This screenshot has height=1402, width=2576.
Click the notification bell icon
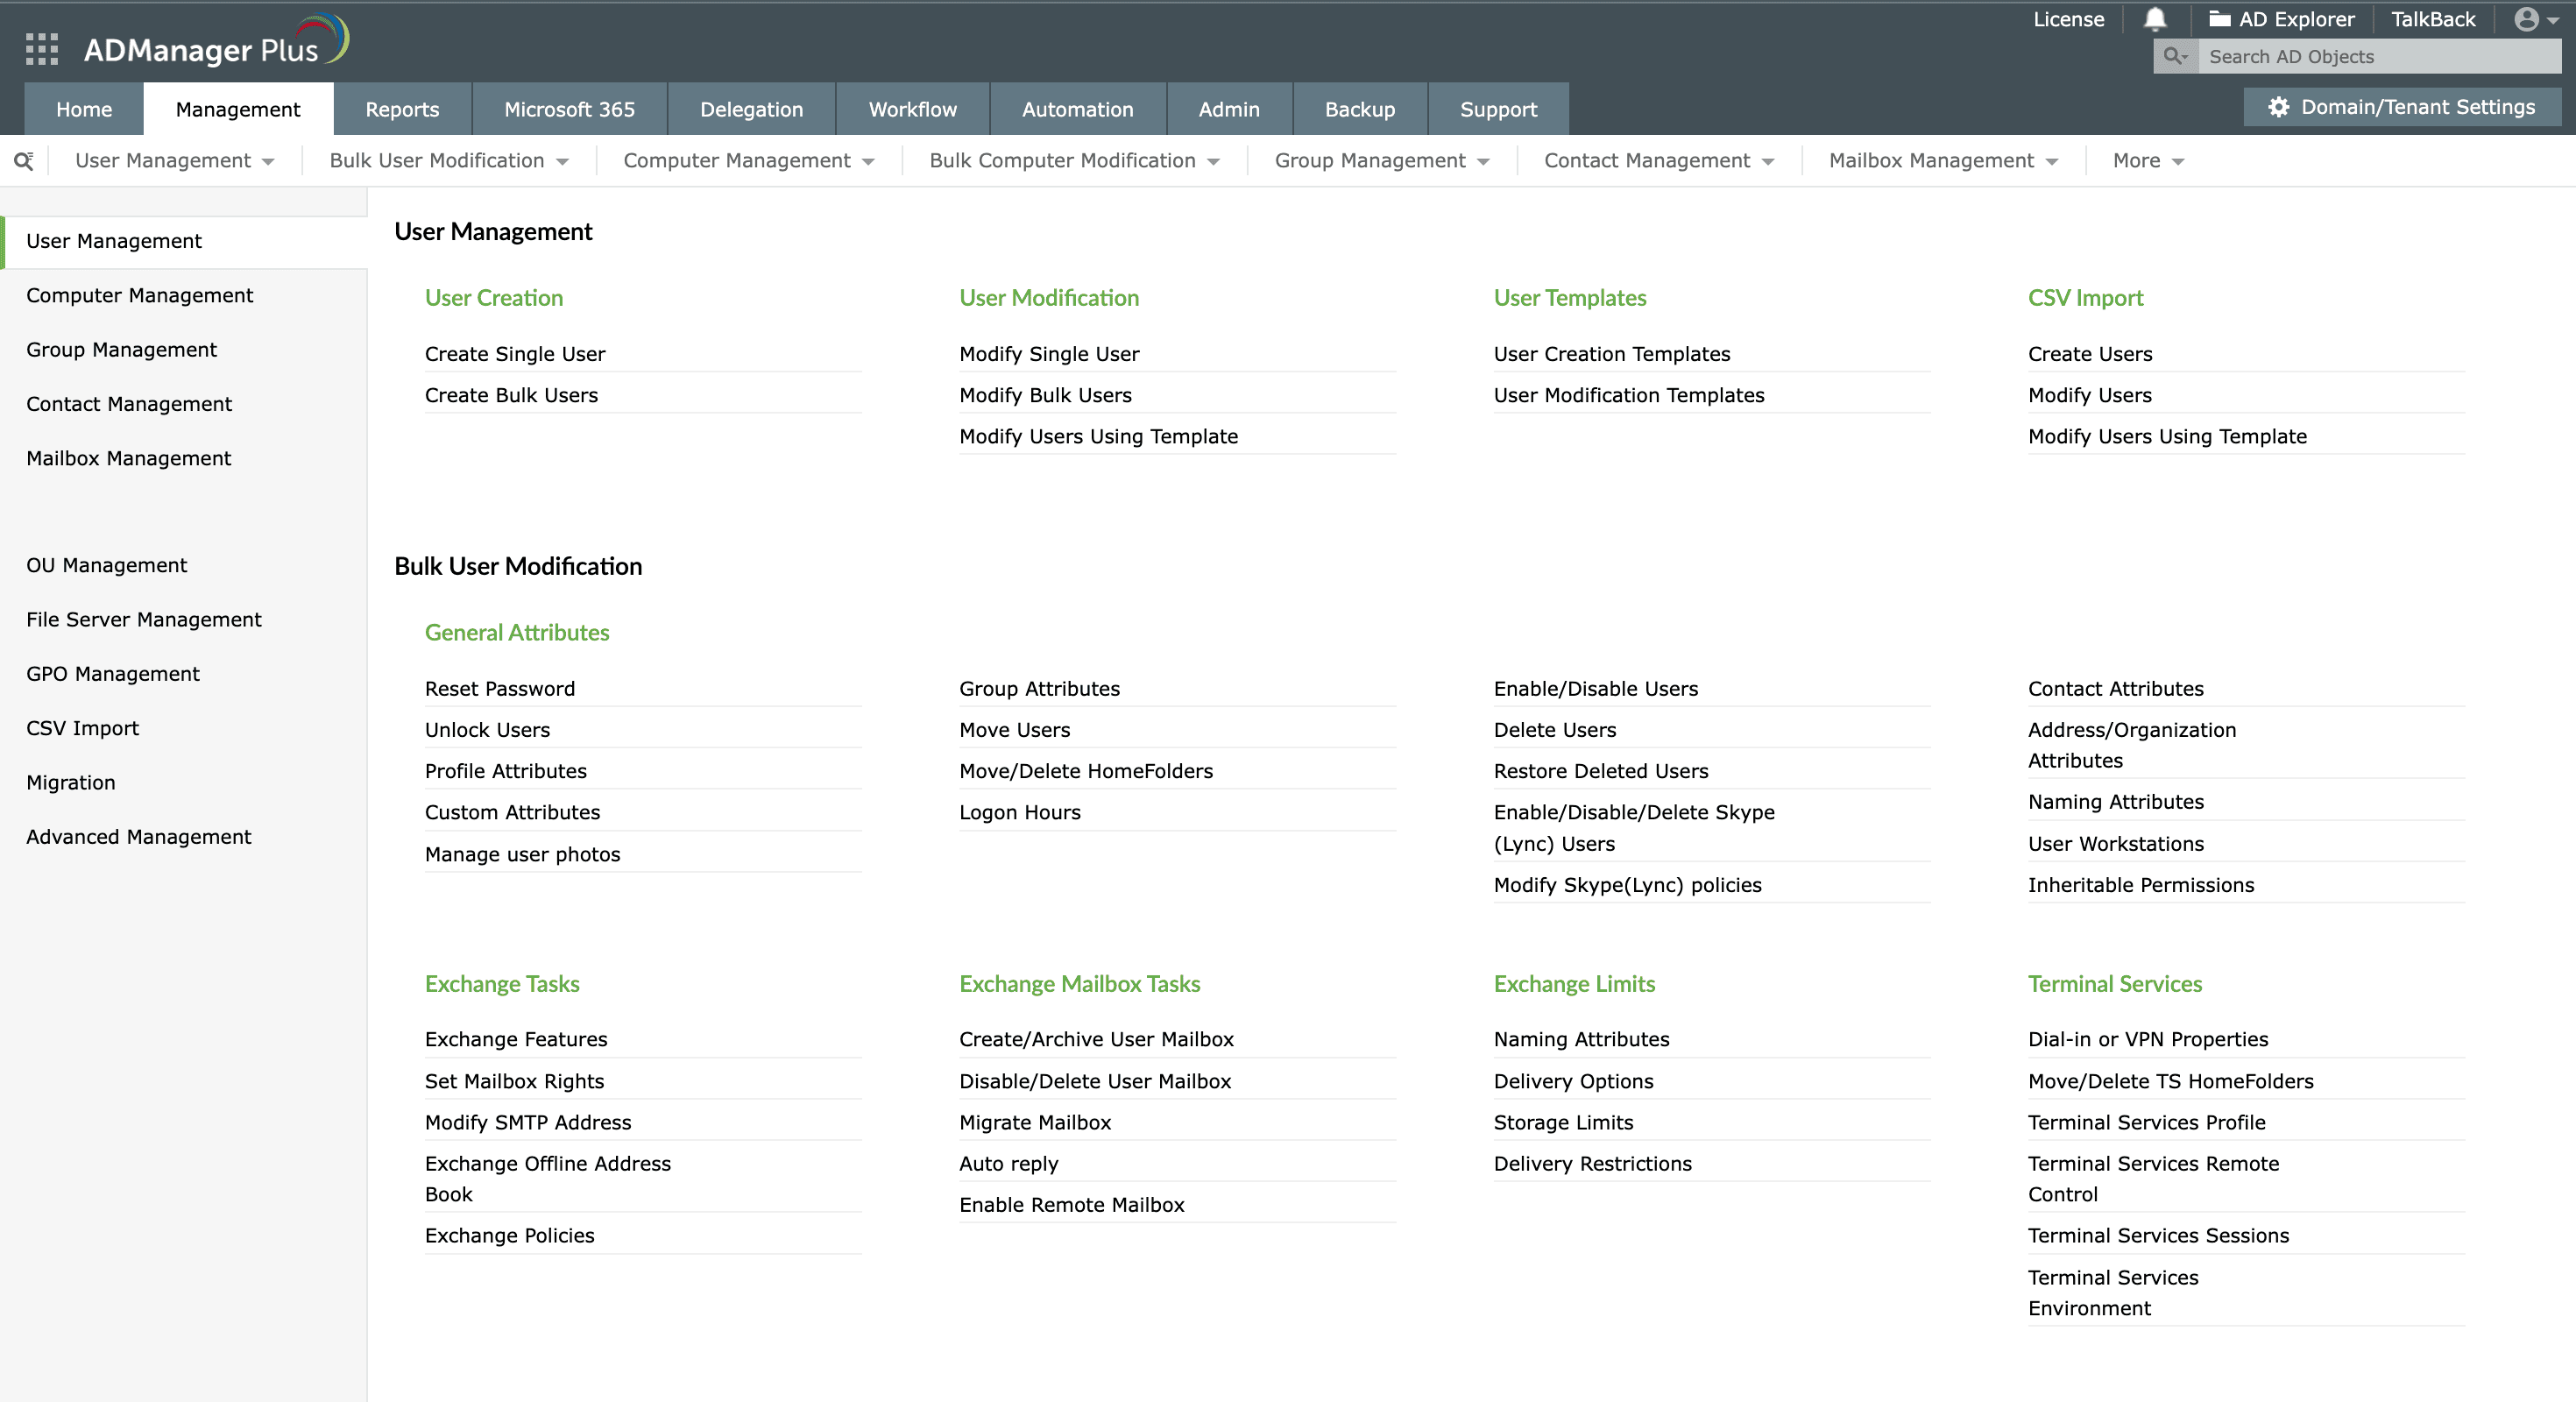(2155, 19)
